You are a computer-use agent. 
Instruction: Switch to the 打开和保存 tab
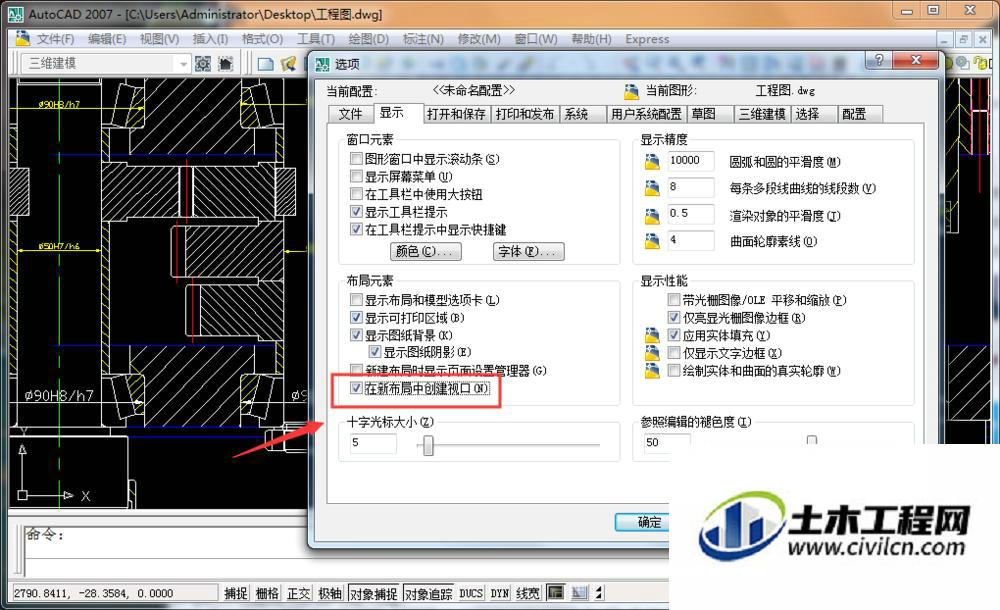[457, 114]
